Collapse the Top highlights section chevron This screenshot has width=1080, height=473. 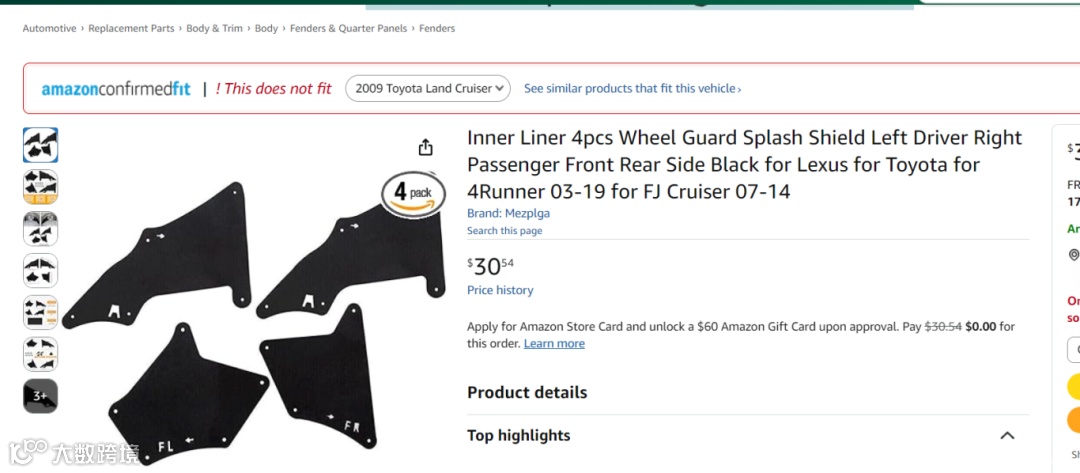tap(1007, 436)
